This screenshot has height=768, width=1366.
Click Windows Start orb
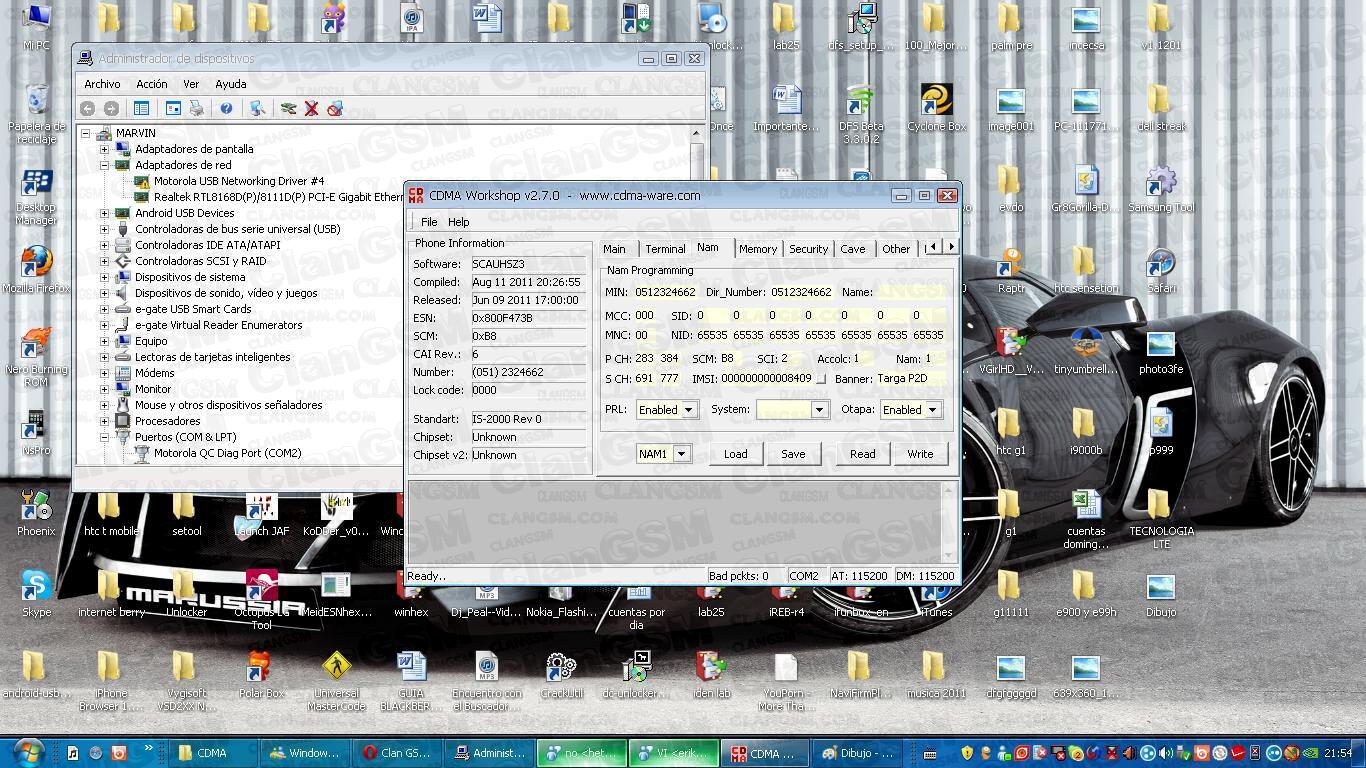pos(28,752)
